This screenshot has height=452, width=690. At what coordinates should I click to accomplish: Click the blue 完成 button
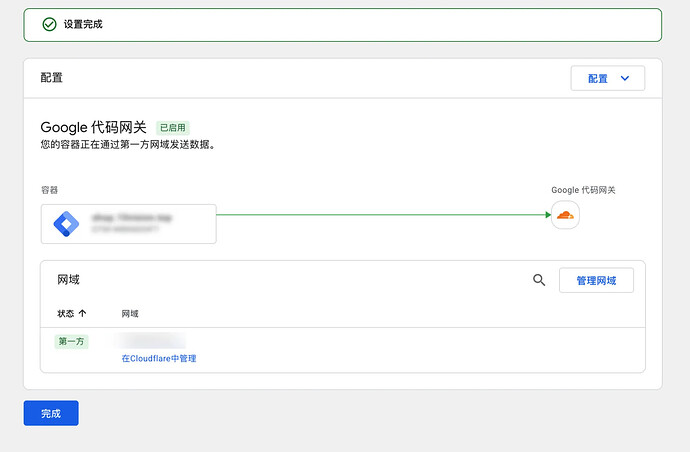point(51,413)
